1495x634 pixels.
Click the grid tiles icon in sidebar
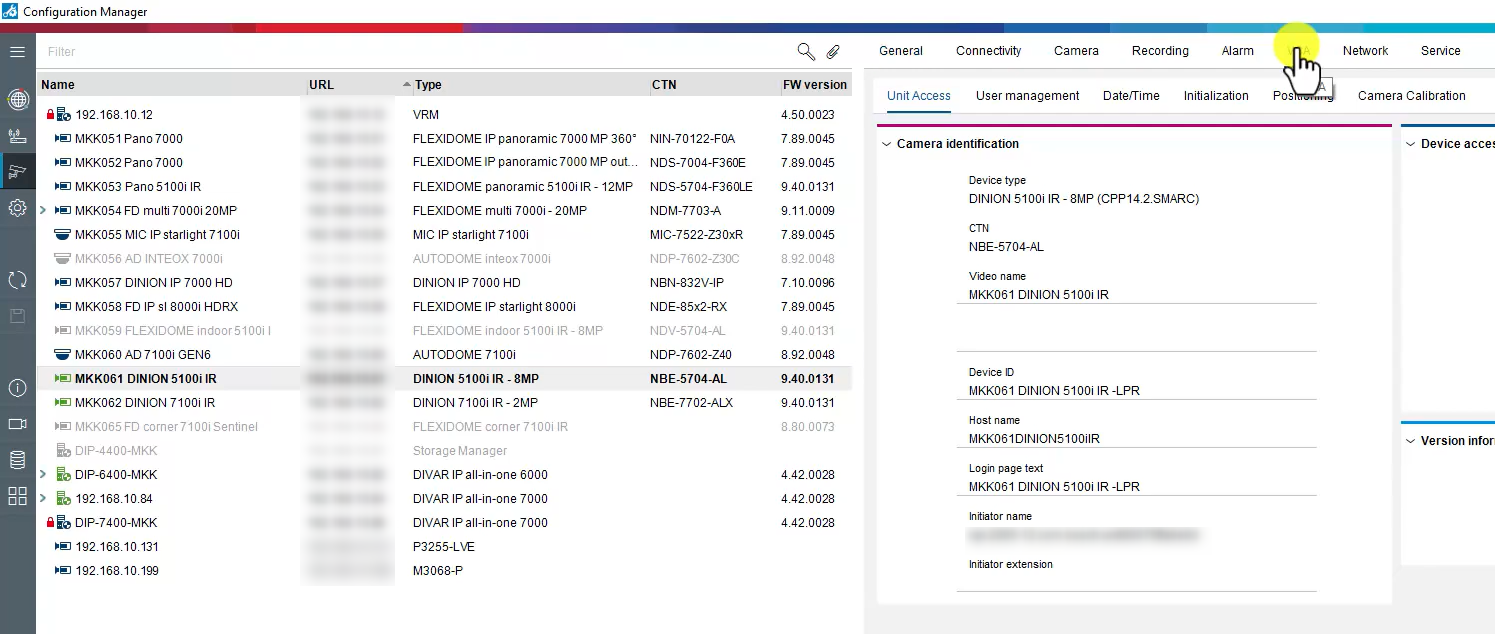(x=17, y=496)
